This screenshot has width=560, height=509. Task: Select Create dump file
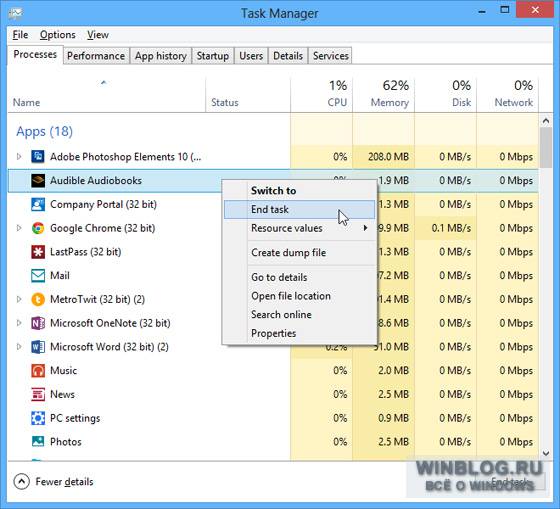(x=300, y=253)
